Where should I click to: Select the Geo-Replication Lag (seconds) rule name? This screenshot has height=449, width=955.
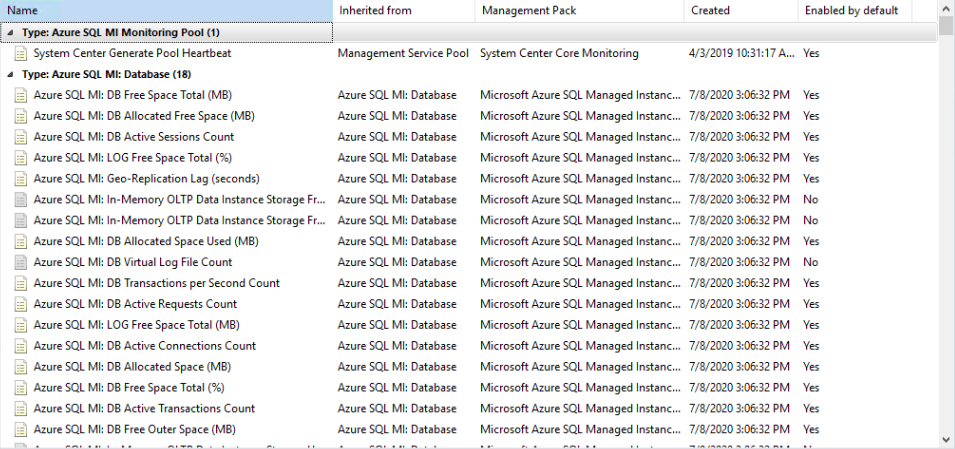(x=147, y=179)
